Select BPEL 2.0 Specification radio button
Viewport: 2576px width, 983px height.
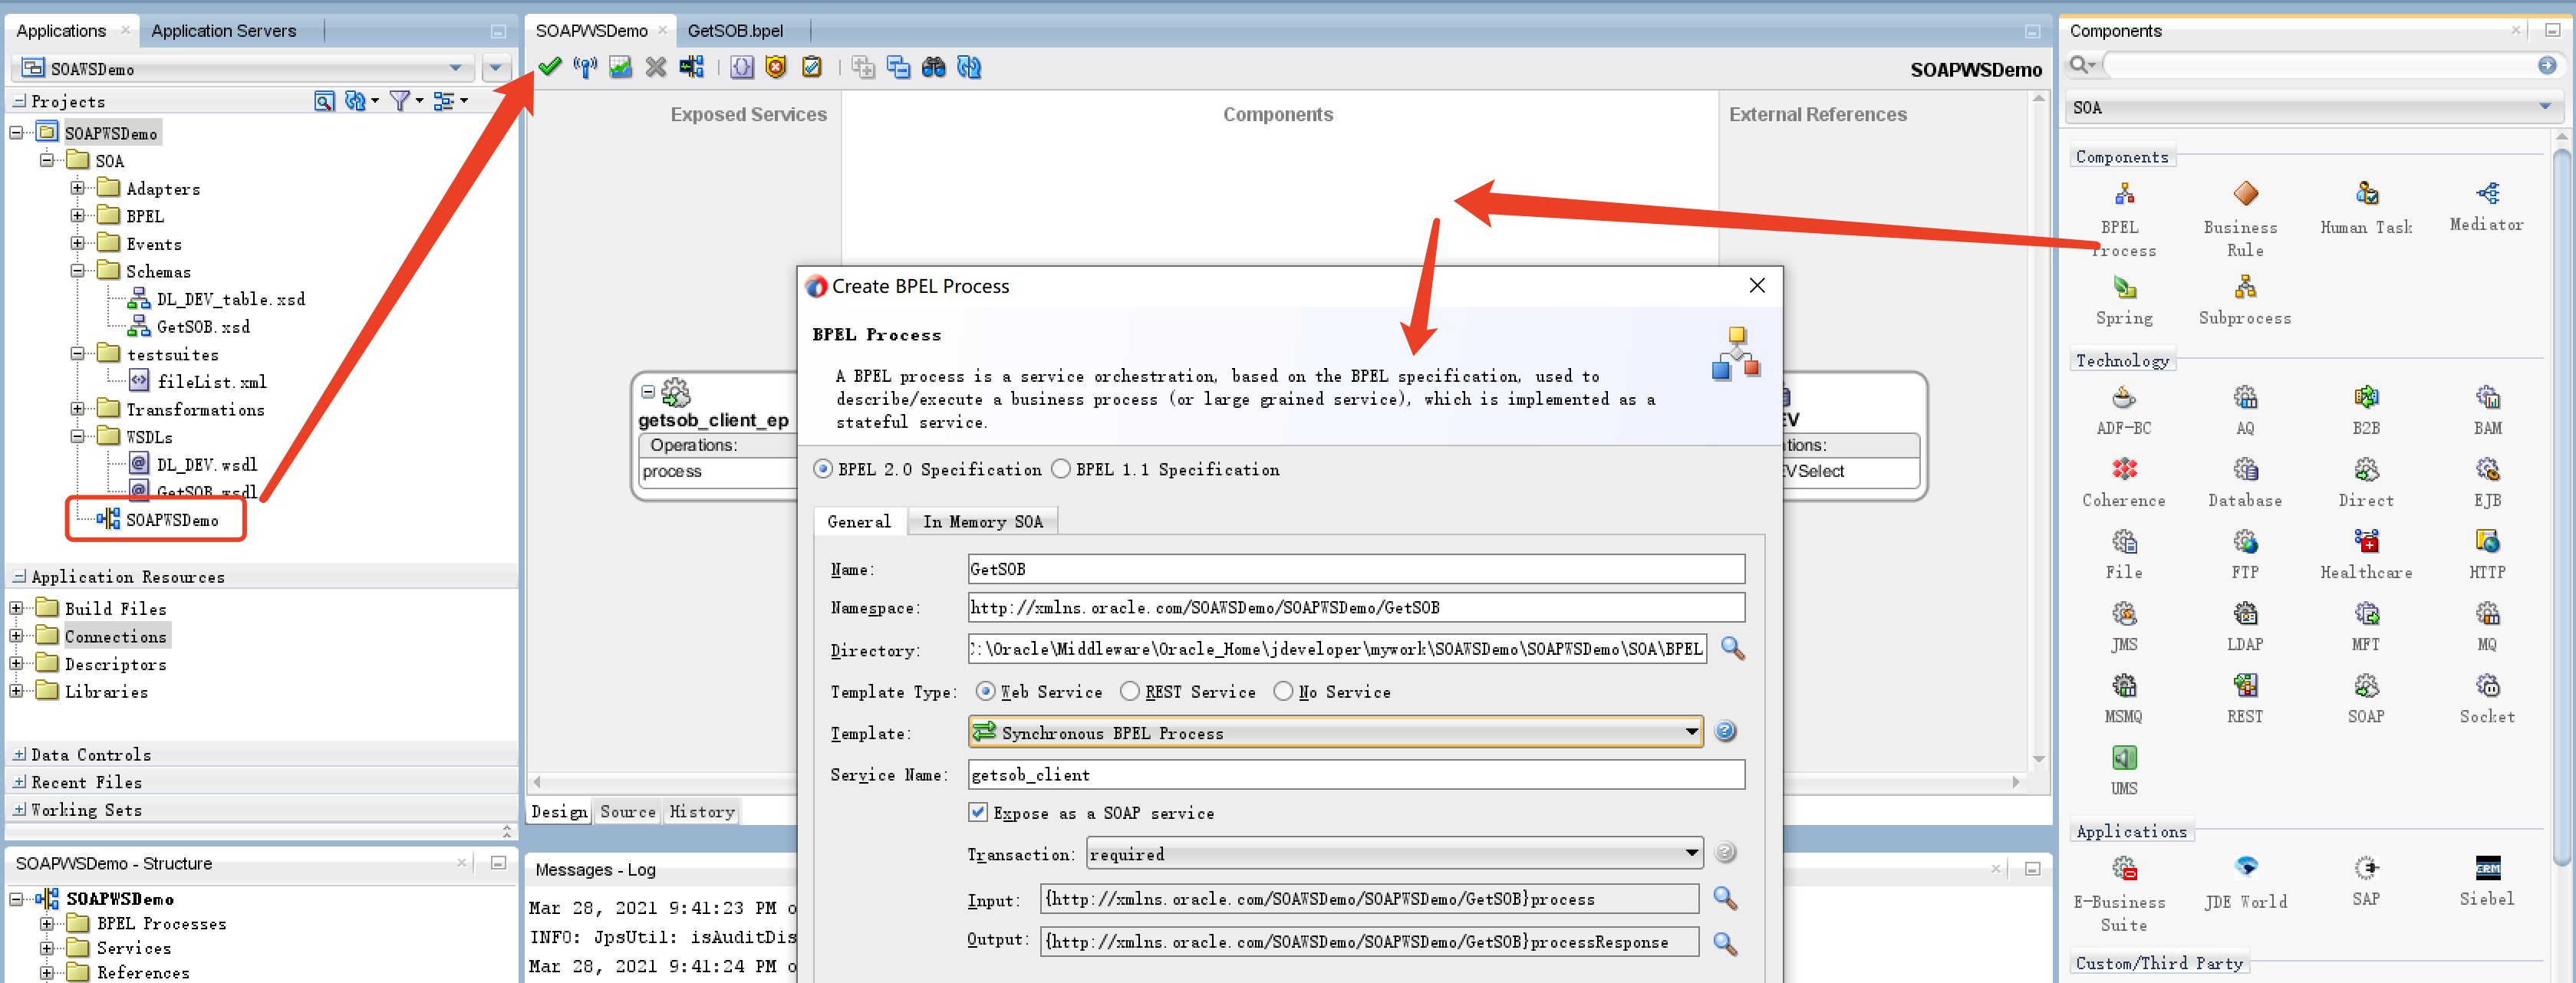coord(823,469)
